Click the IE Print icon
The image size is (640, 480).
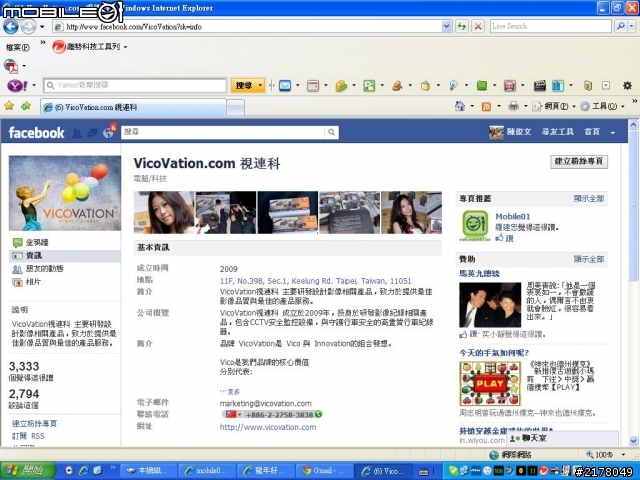pos(513,107)
